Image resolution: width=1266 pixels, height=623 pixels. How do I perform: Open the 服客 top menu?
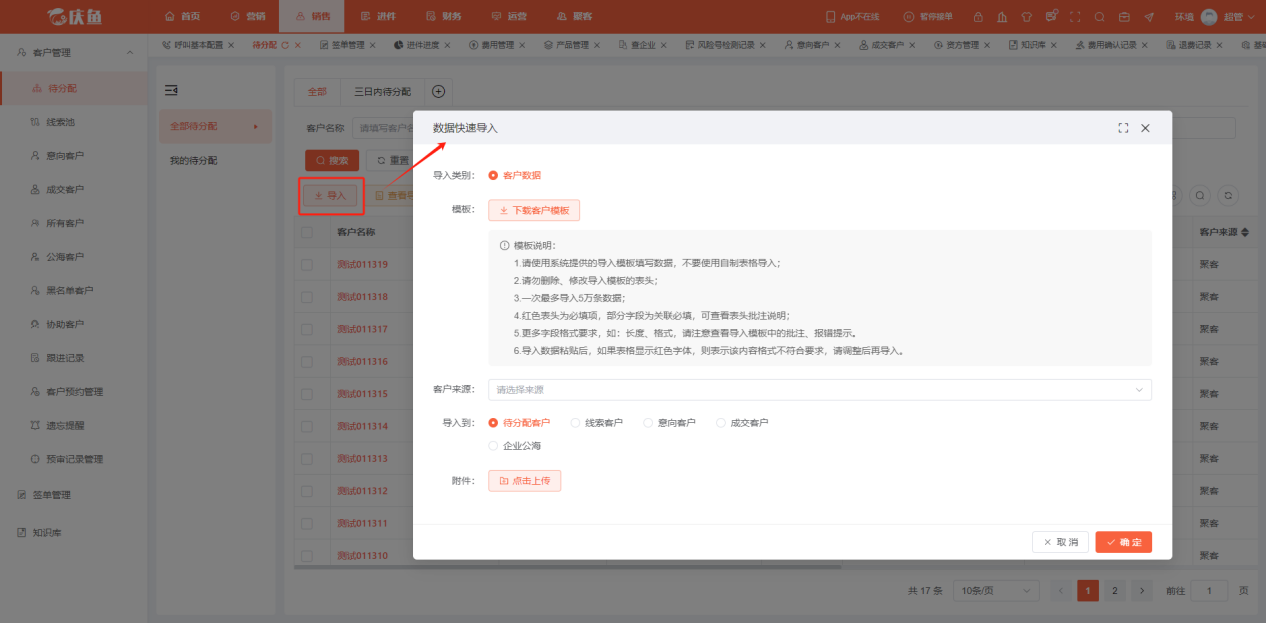(x=575, y=16)
